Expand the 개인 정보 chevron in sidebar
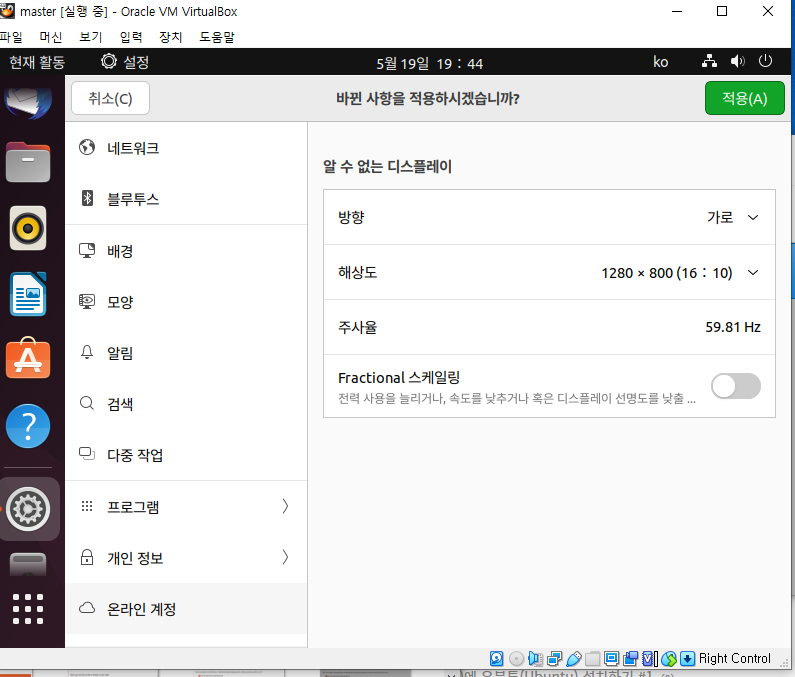795x677 pixels. (285, 557)
